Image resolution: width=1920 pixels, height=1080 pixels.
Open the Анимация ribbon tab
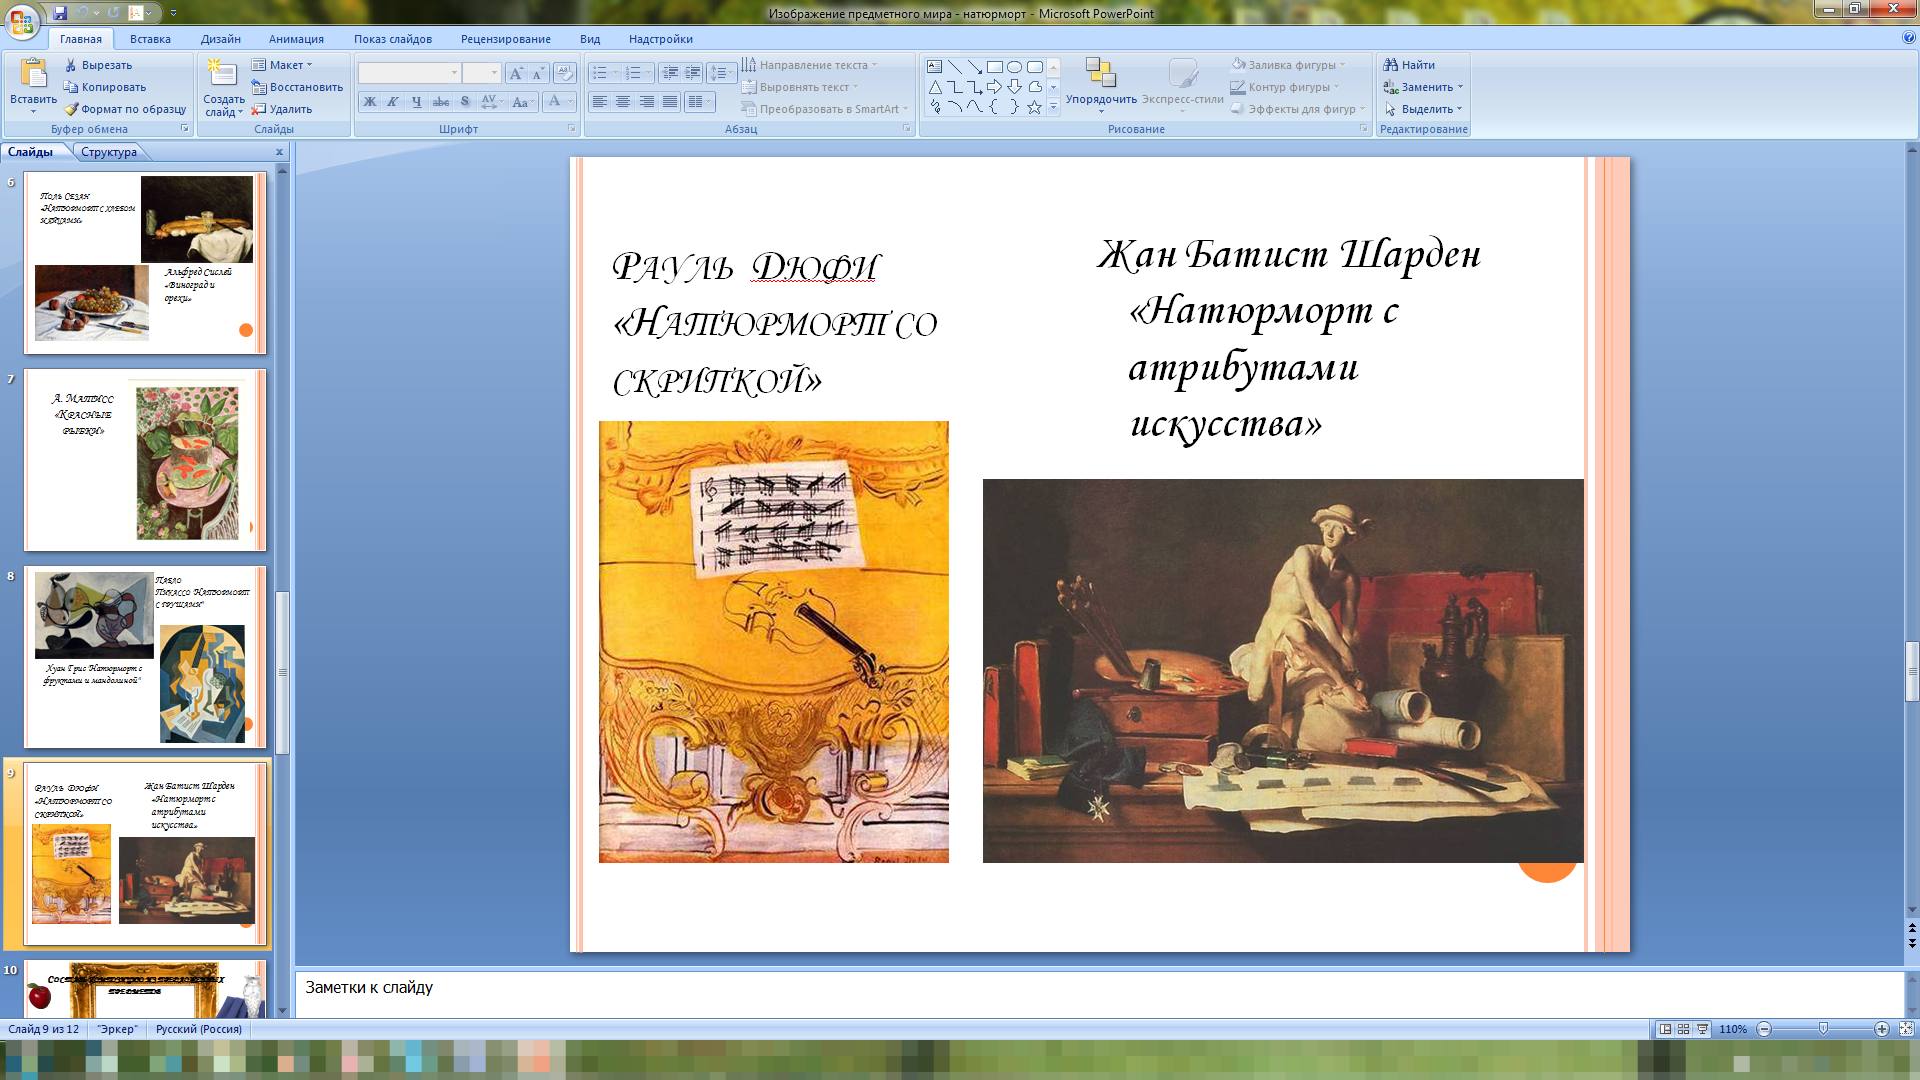point(296,39)
